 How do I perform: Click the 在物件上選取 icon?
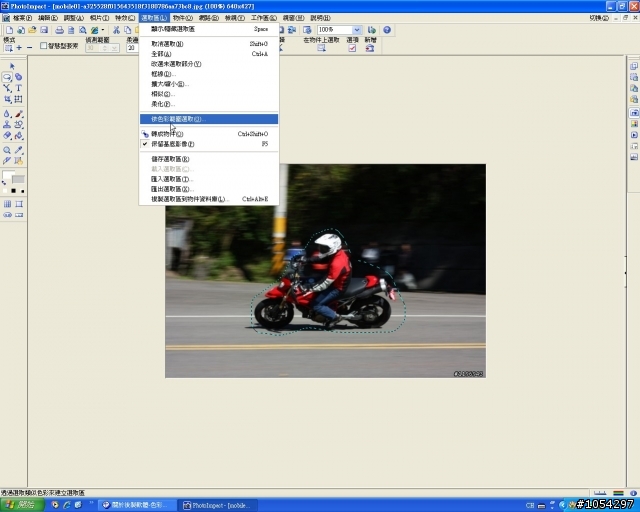322,48
